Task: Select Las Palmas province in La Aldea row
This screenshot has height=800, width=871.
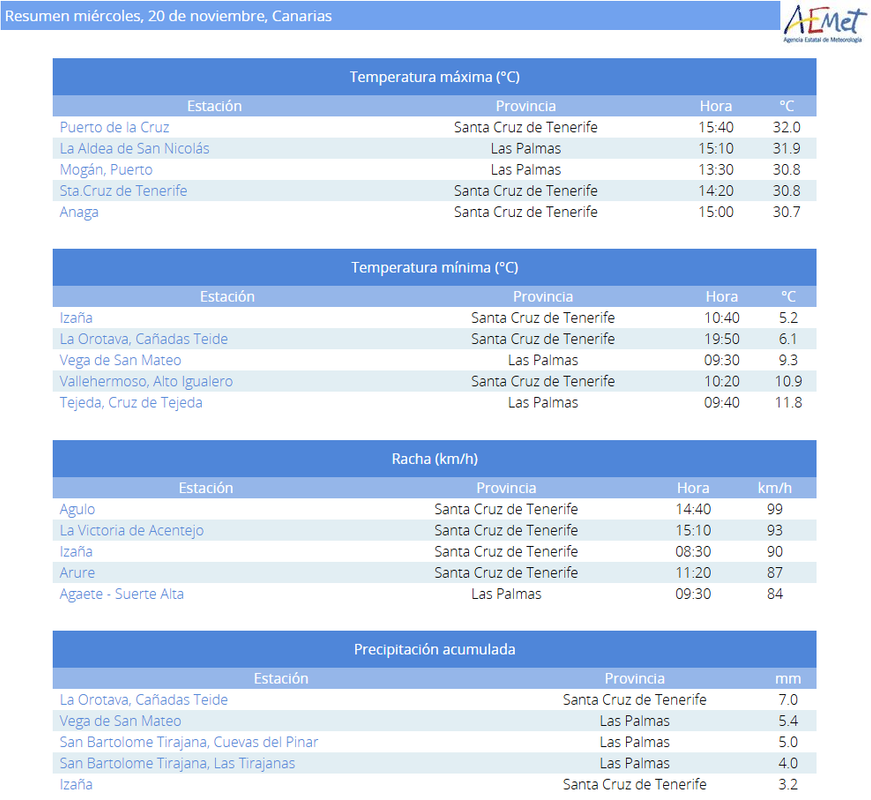Action: click(525, 148)
